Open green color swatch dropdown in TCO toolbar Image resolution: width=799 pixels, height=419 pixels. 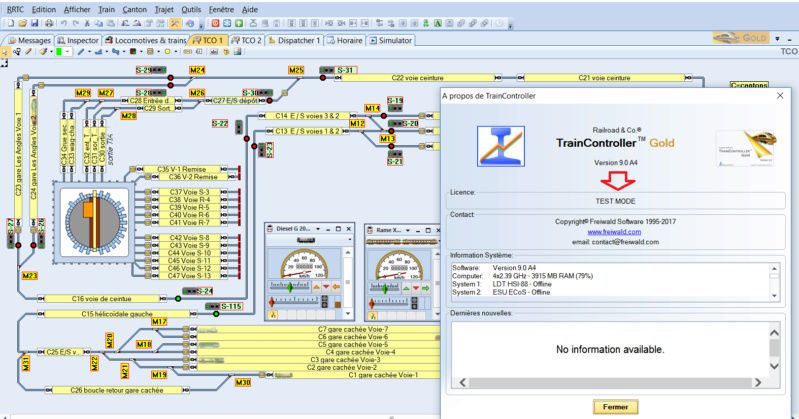[67, 51]
